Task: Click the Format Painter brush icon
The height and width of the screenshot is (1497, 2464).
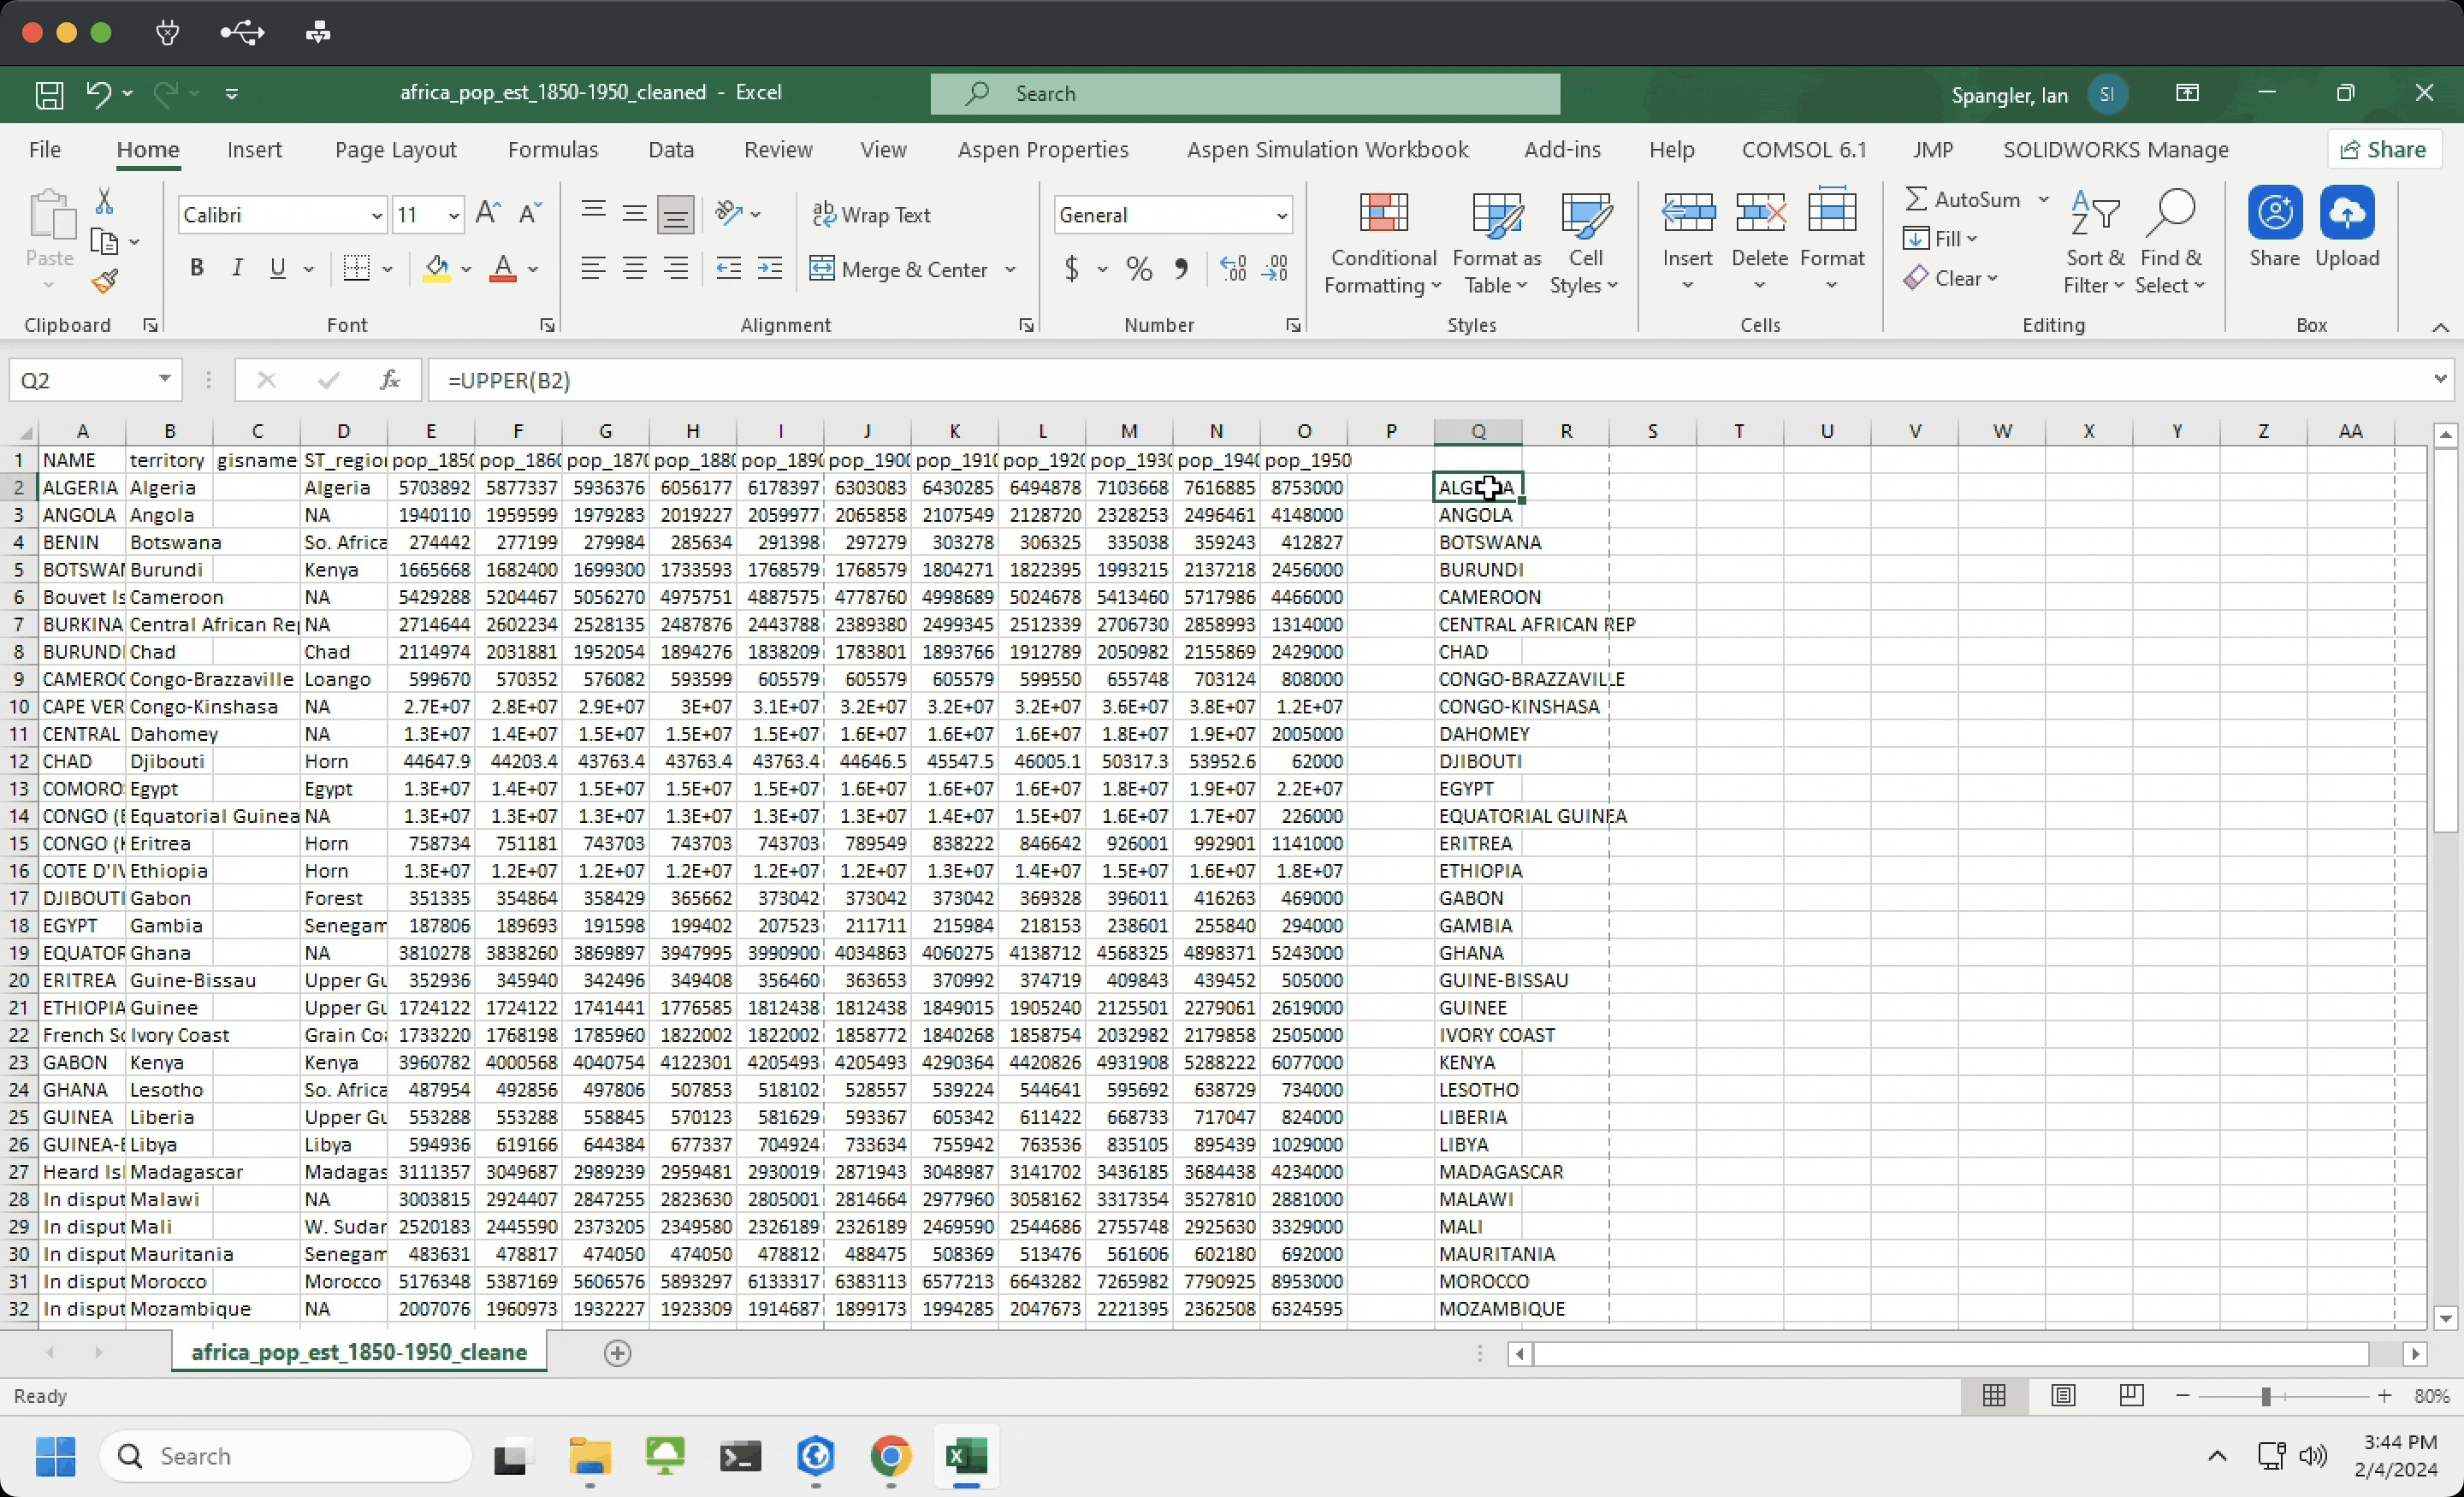Action: coord(105,282)
